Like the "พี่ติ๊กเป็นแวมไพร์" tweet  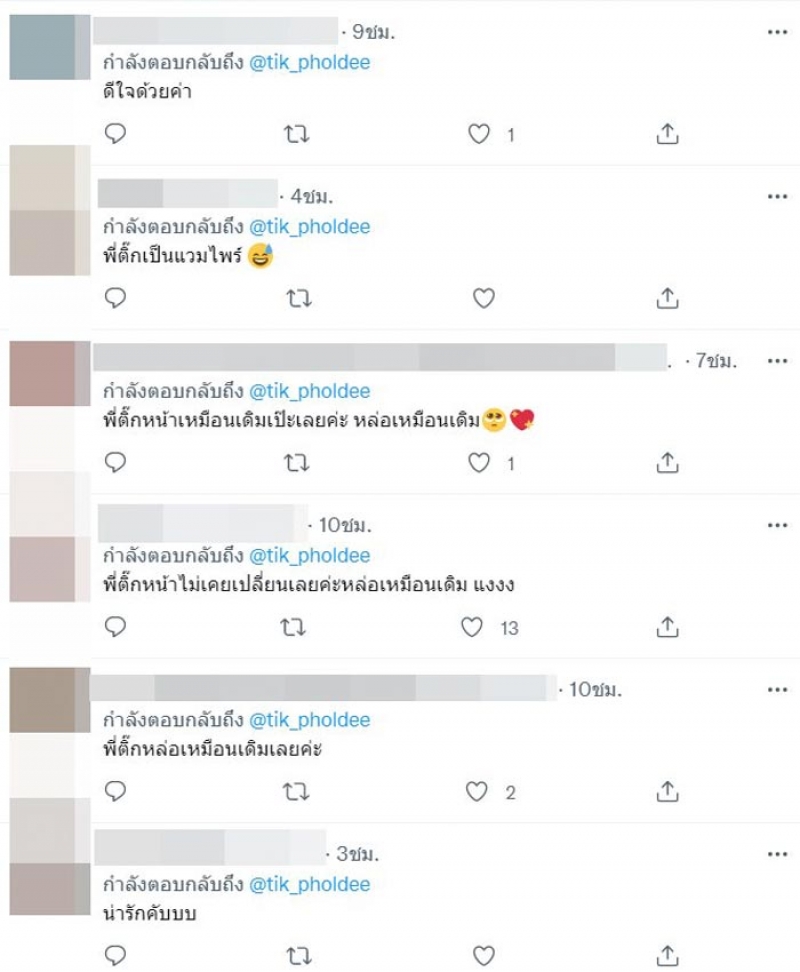483,298
